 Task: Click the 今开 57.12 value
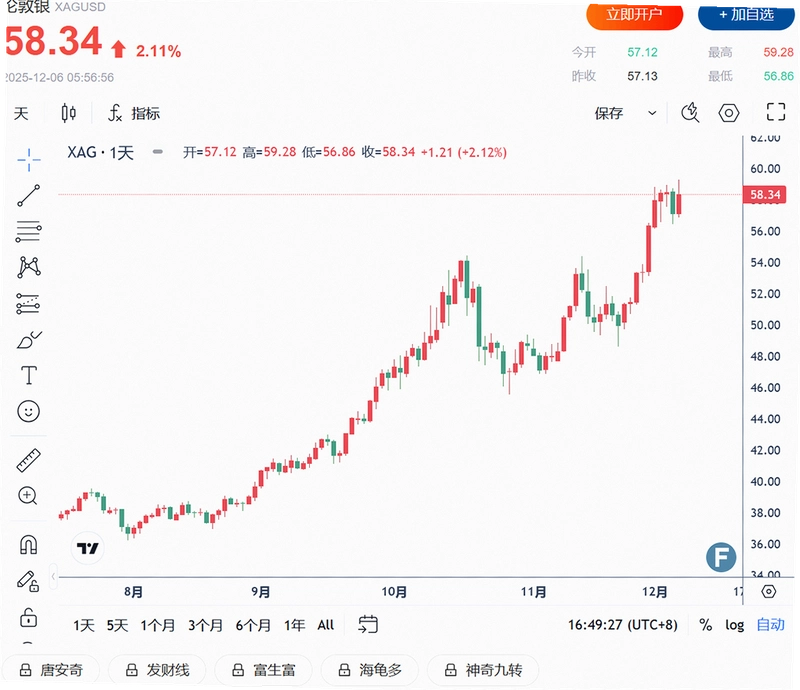click(642, 52)
